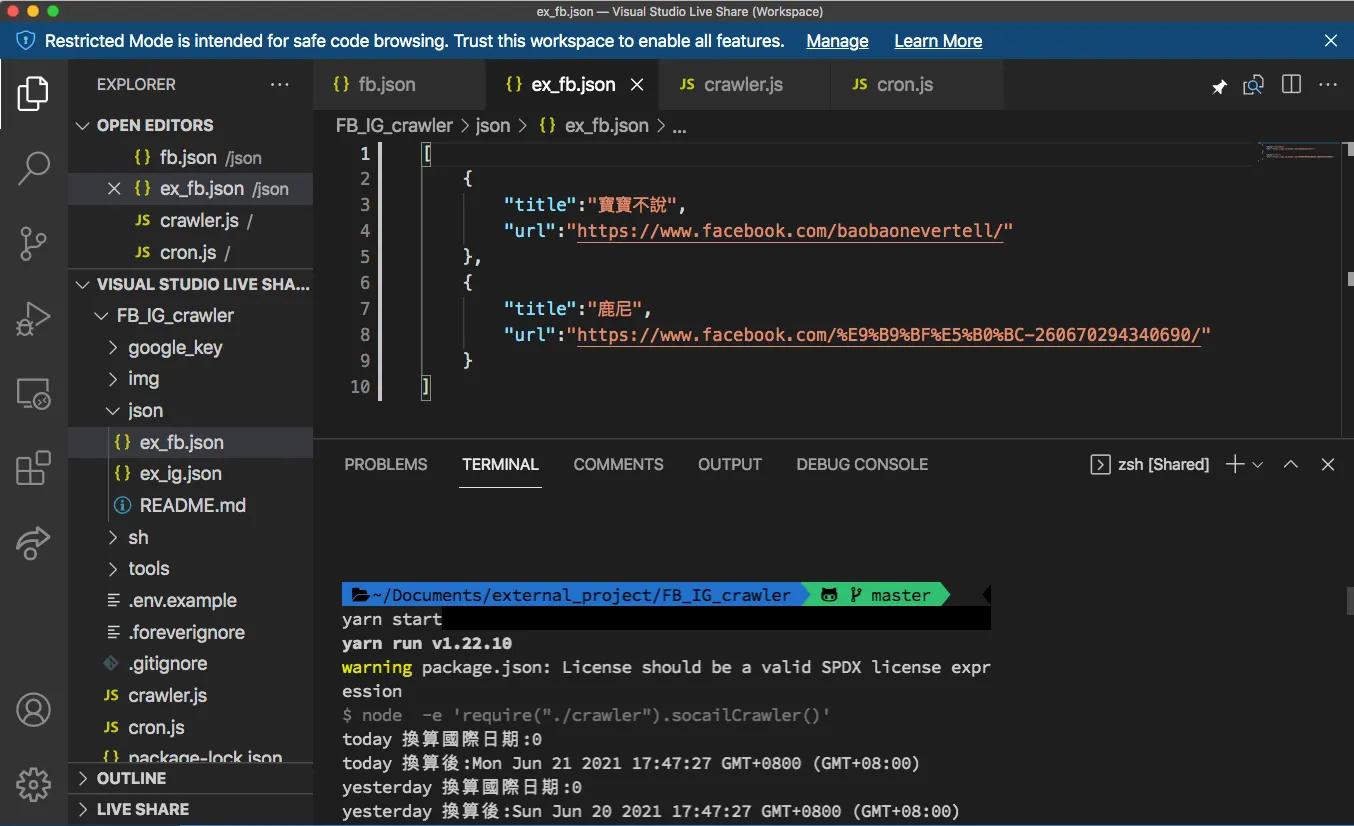Open the Remote Explorer view

coord(33,393)
